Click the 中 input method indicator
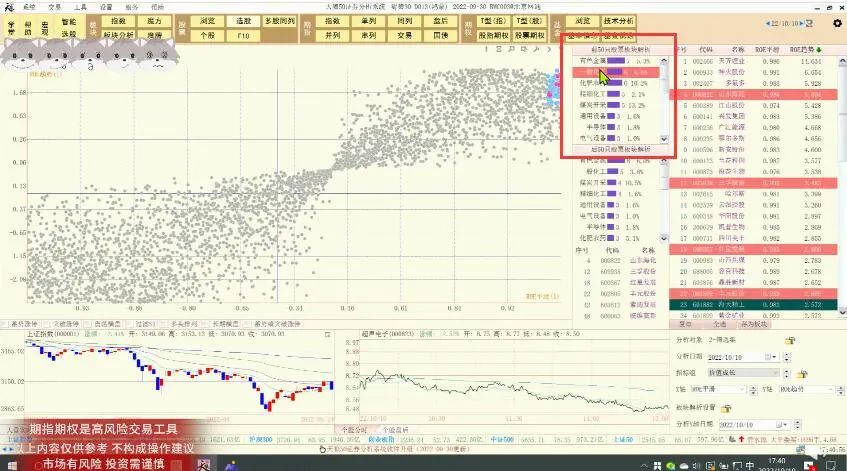 pyautogui.click(x=749, y=466)
